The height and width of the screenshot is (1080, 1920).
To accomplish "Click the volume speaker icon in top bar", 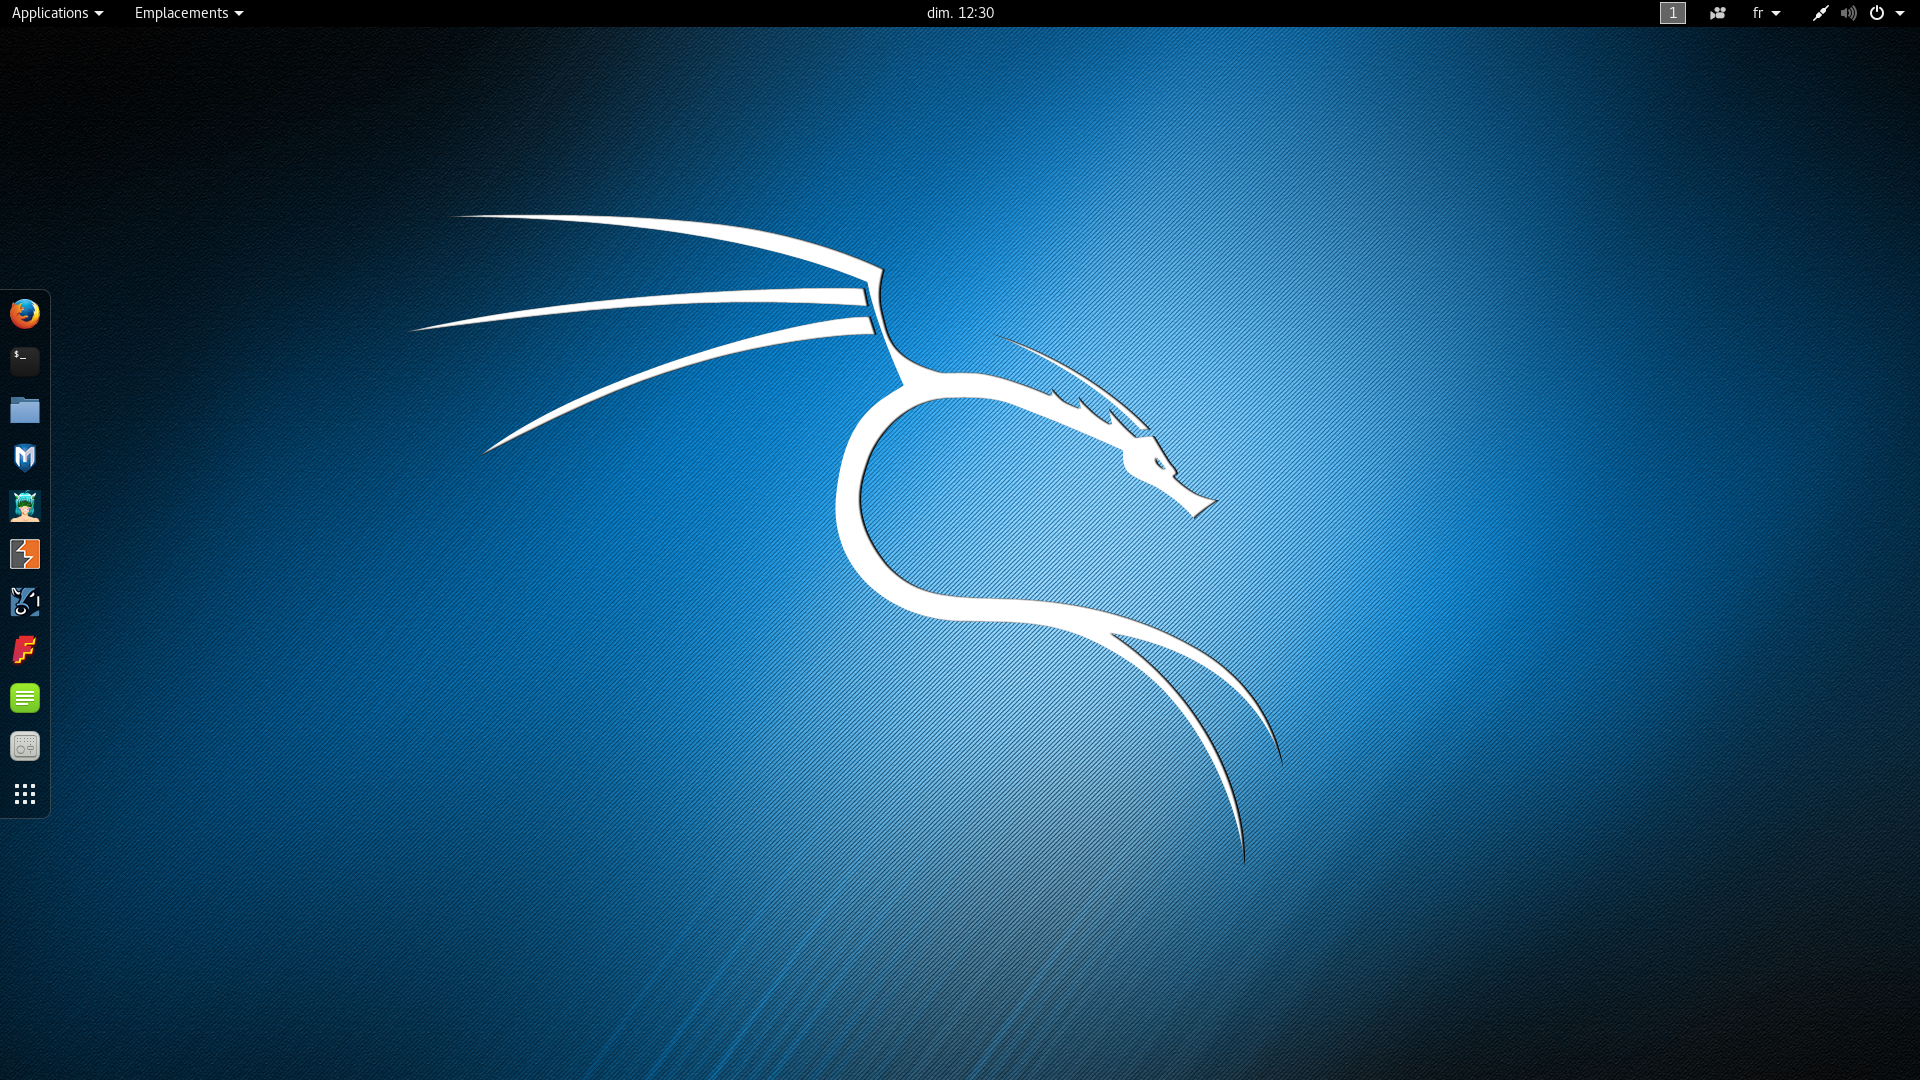I will [1849, 13].
